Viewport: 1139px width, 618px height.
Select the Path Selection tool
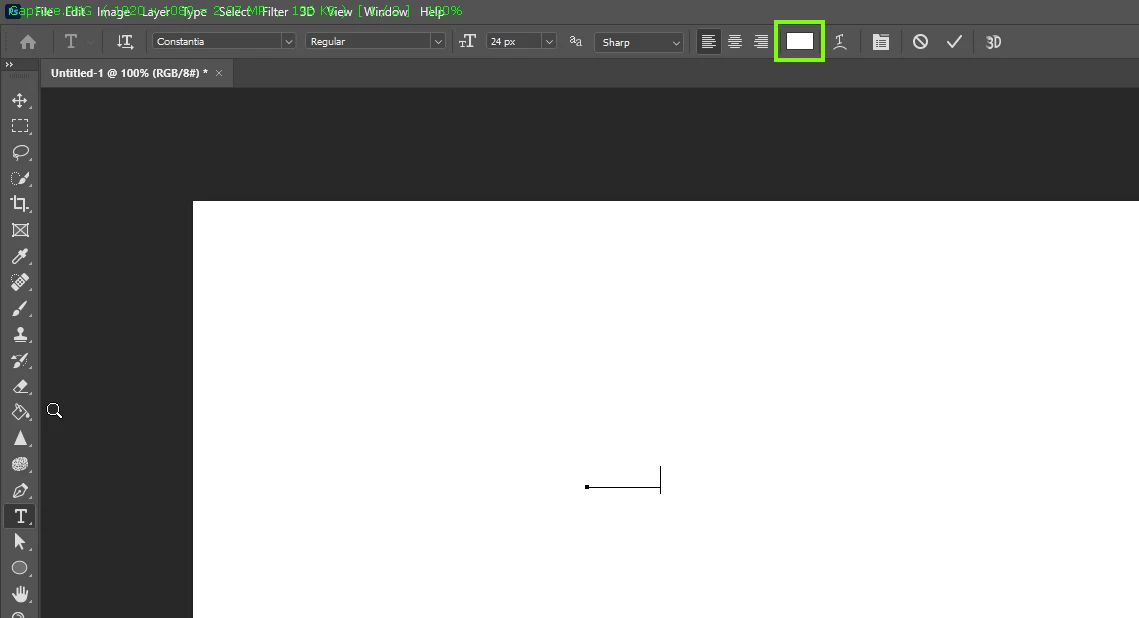(20, 542)
